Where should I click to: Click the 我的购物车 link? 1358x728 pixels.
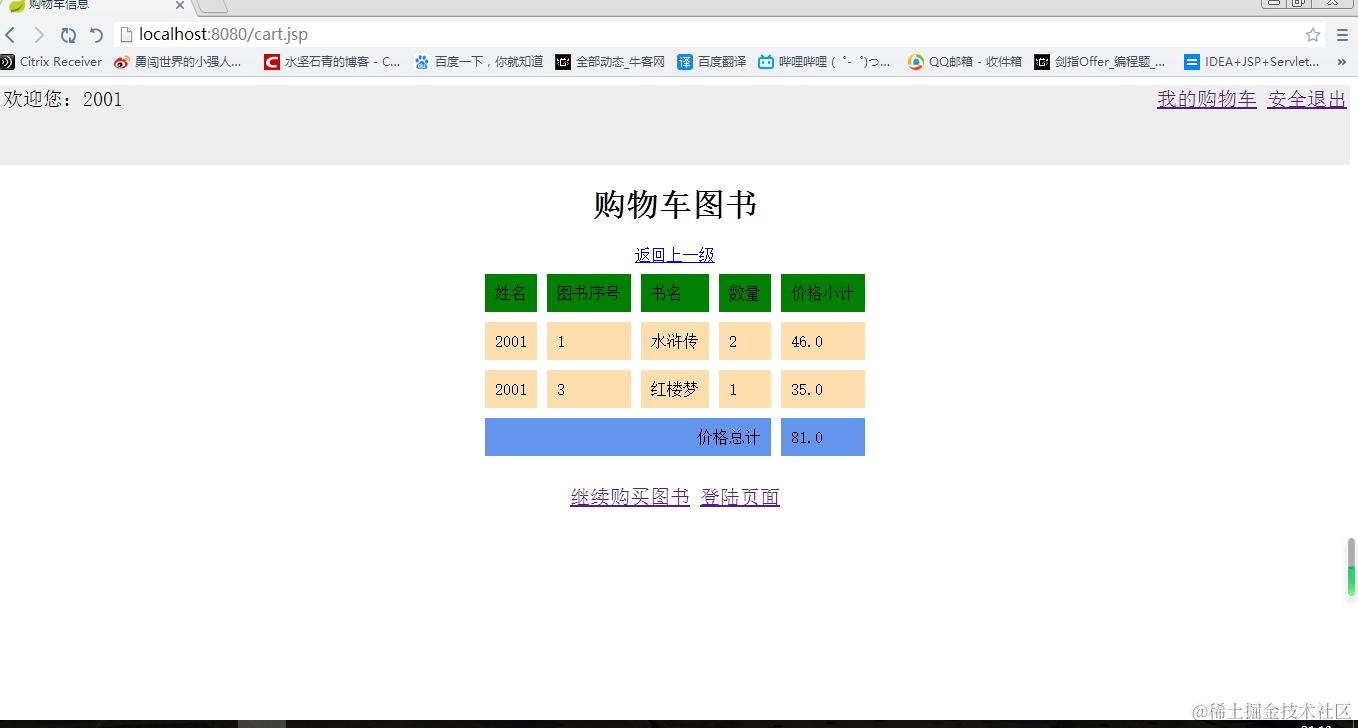tap(1206, 99)
